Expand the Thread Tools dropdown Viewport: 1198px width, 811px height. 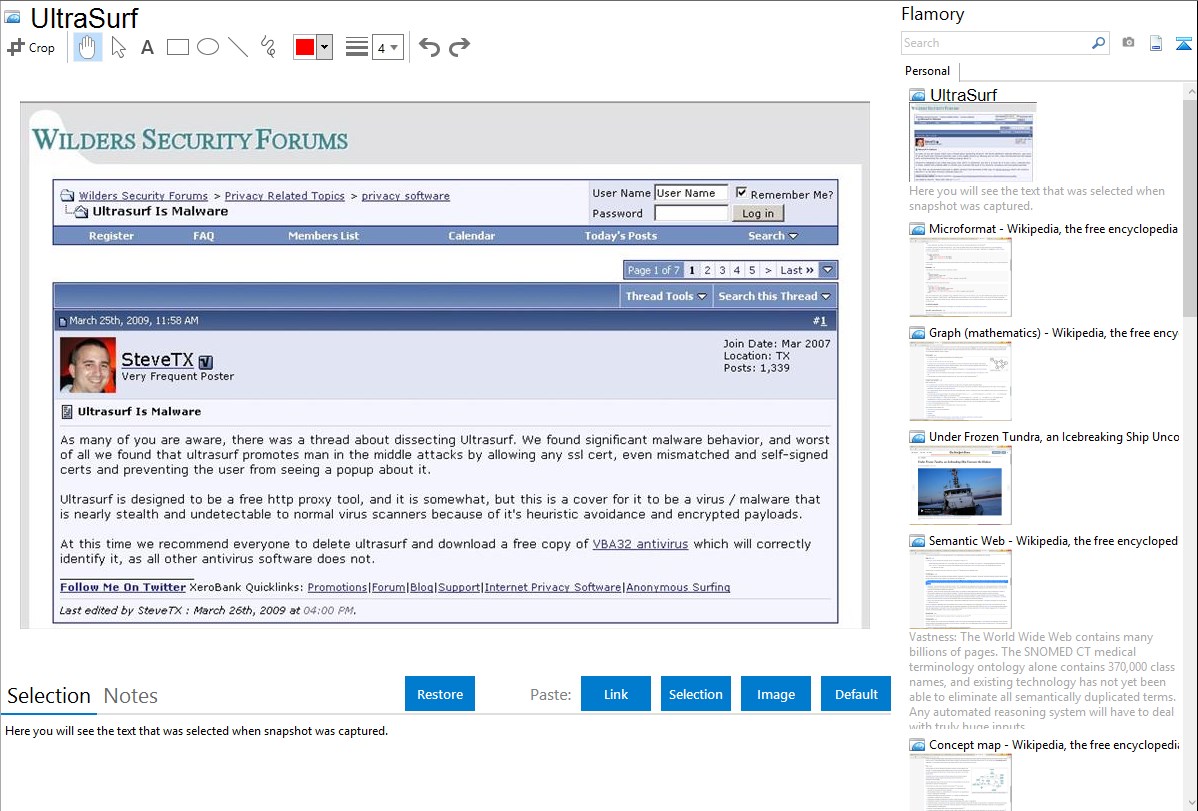pyautogui.click(x=665, y=296)
